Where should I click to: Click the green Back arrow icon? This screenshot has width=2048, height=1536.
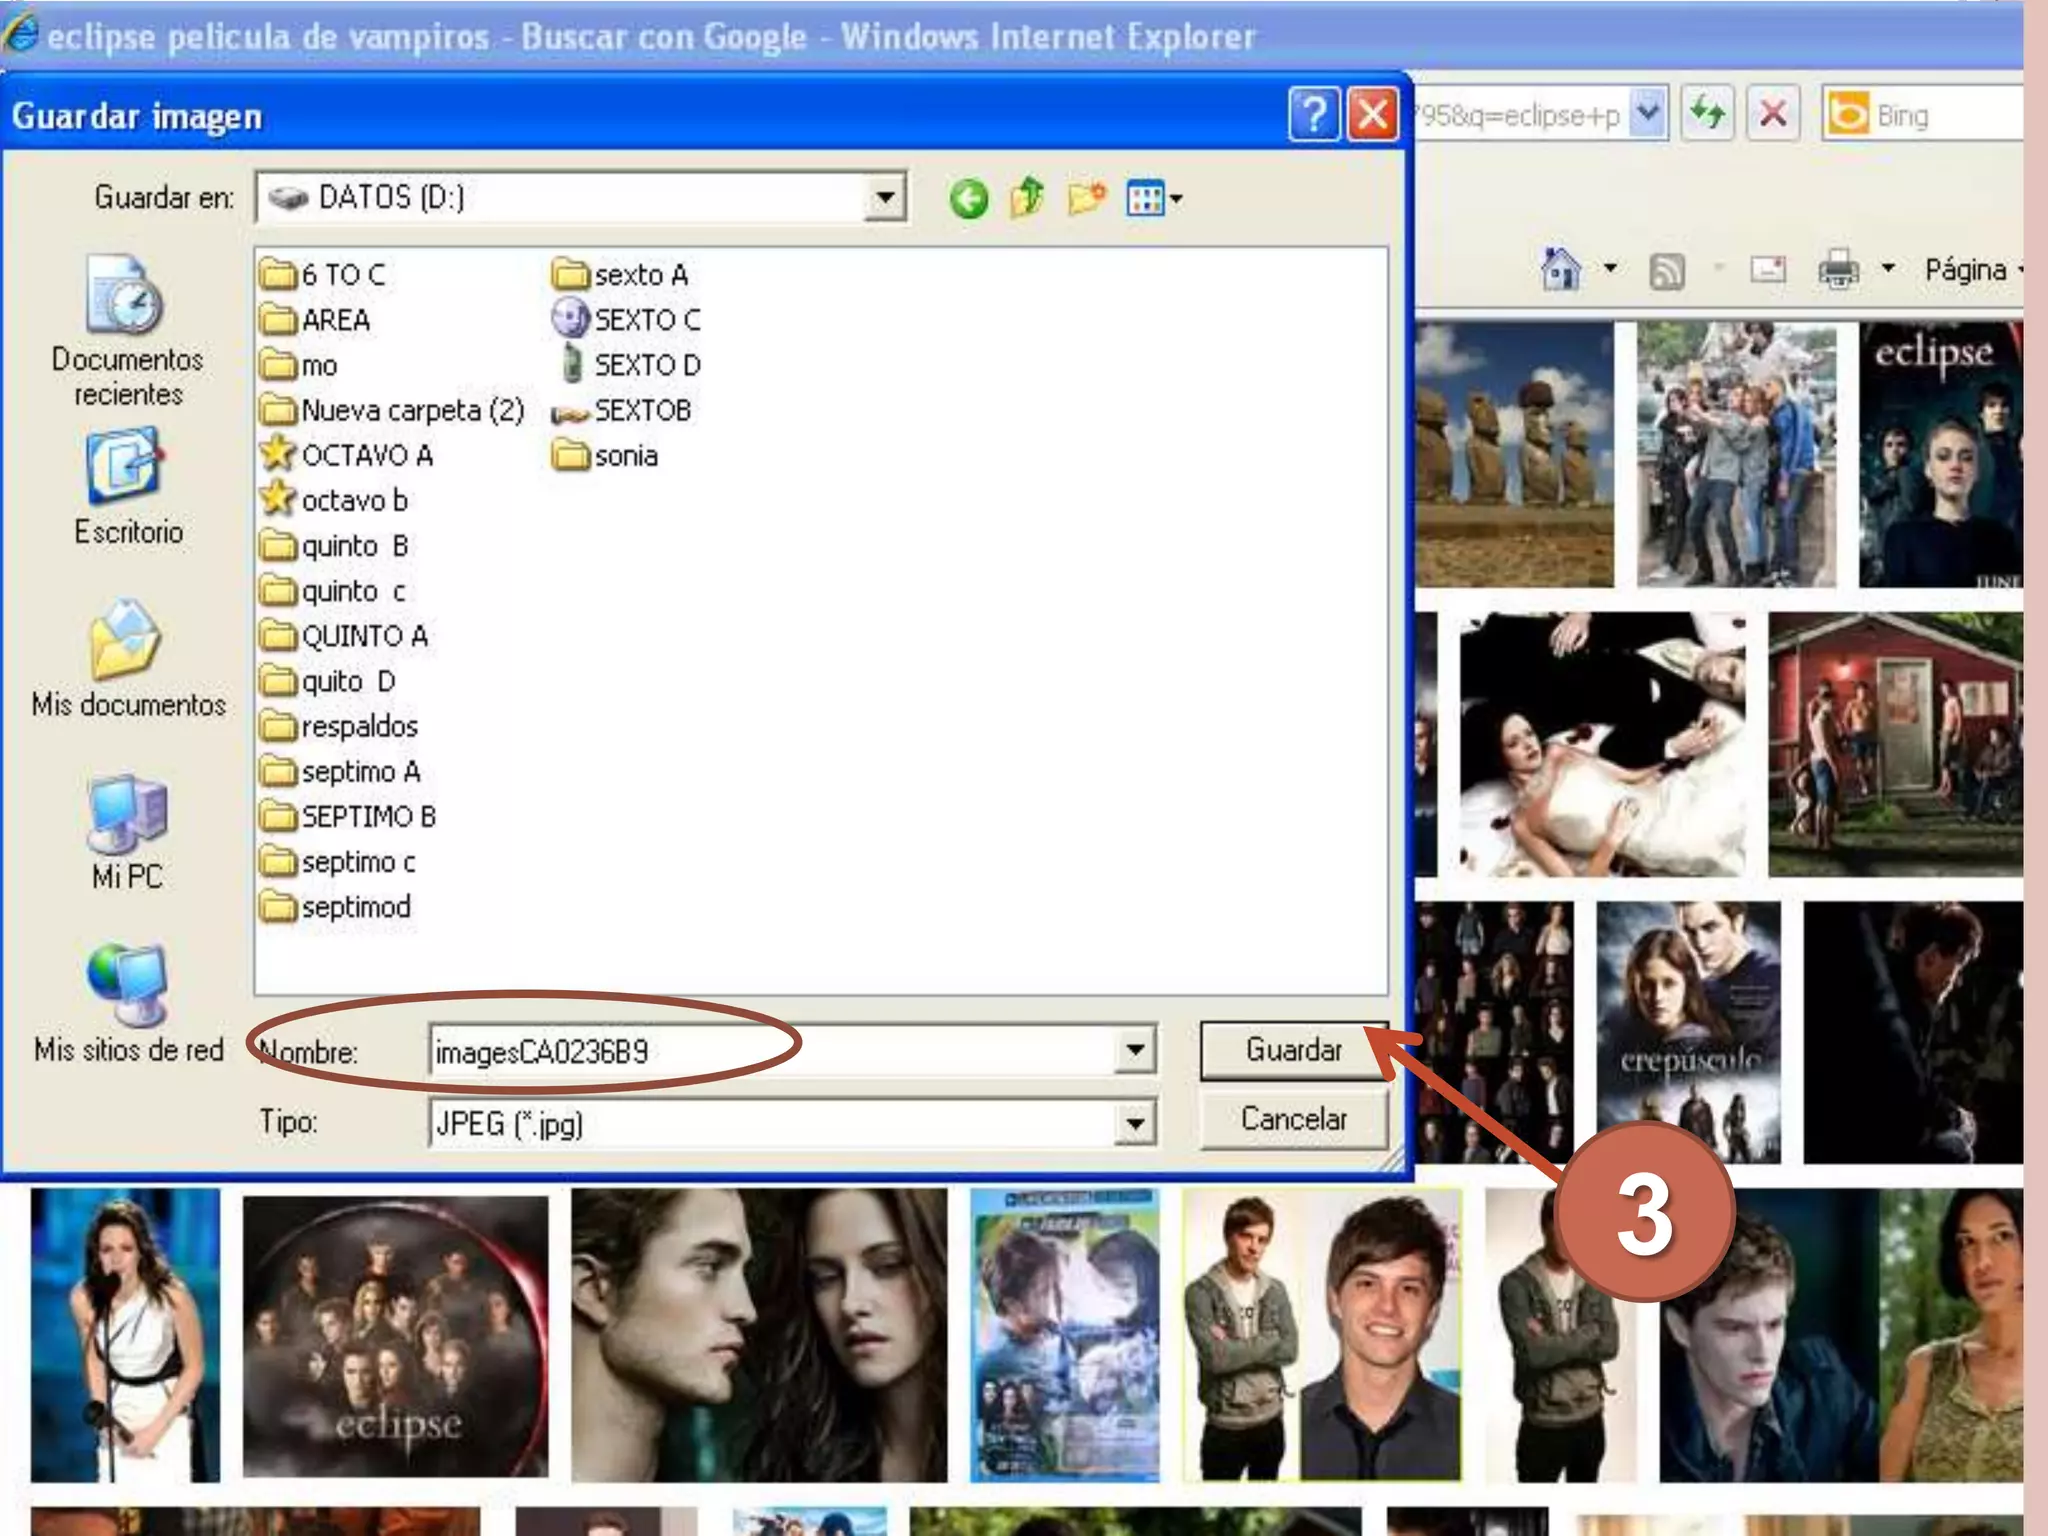click(968, 198)
